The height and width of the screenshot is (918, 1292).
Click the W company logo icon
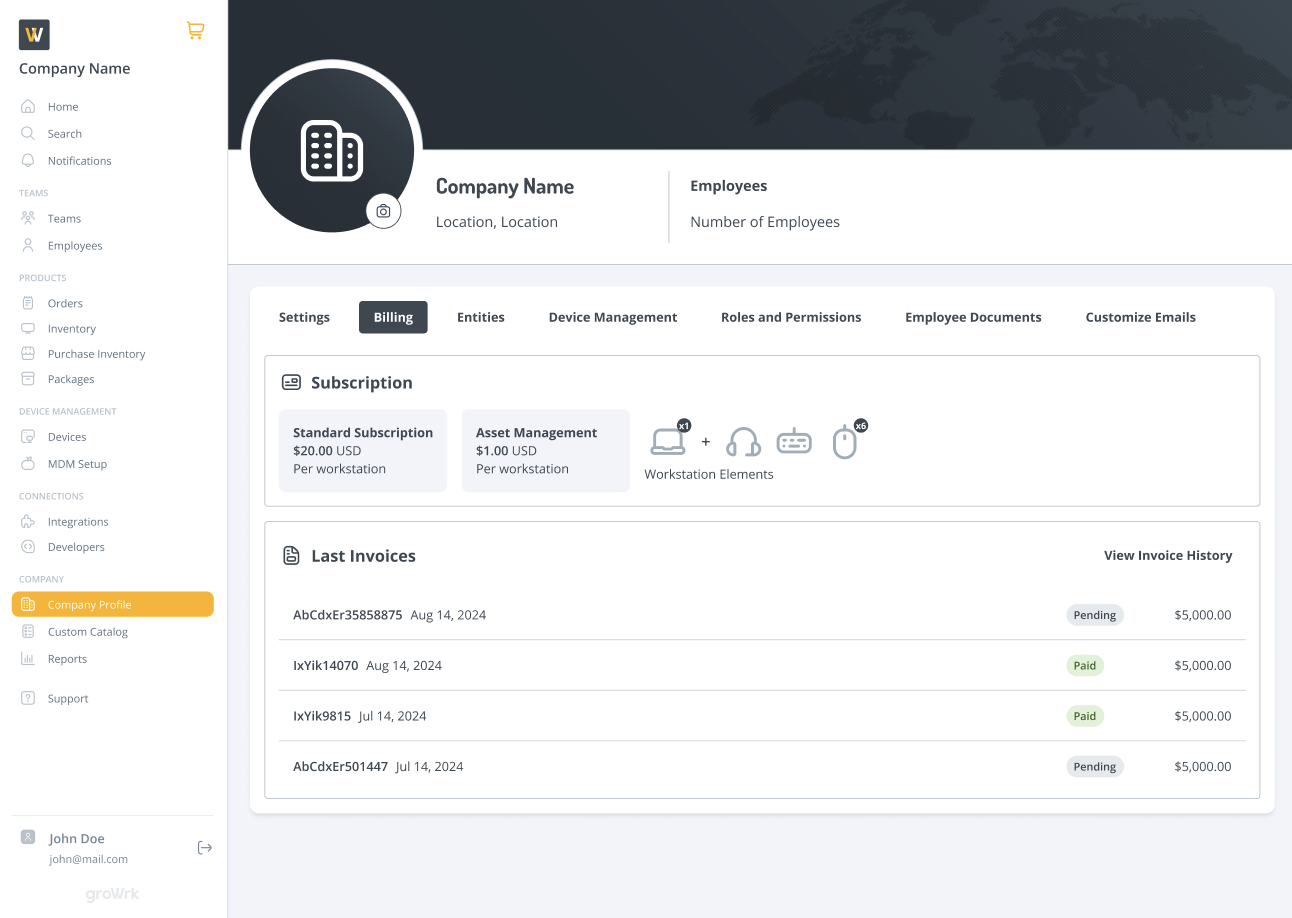[34, 35]
